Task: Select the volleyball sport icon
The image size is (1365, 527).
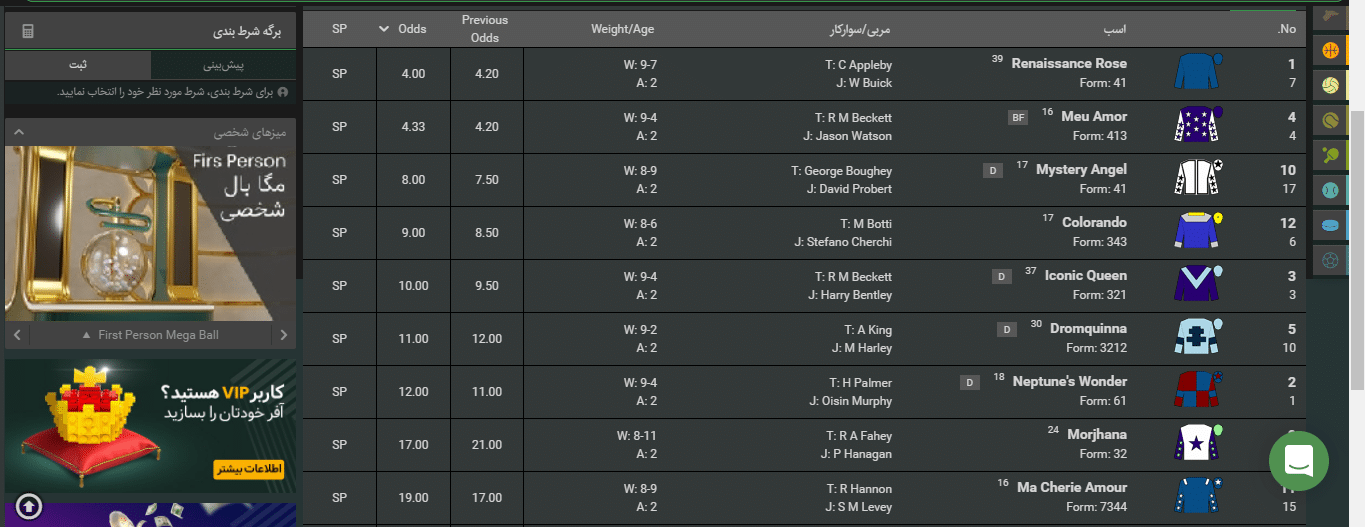Action: (x=1331, y=85)
